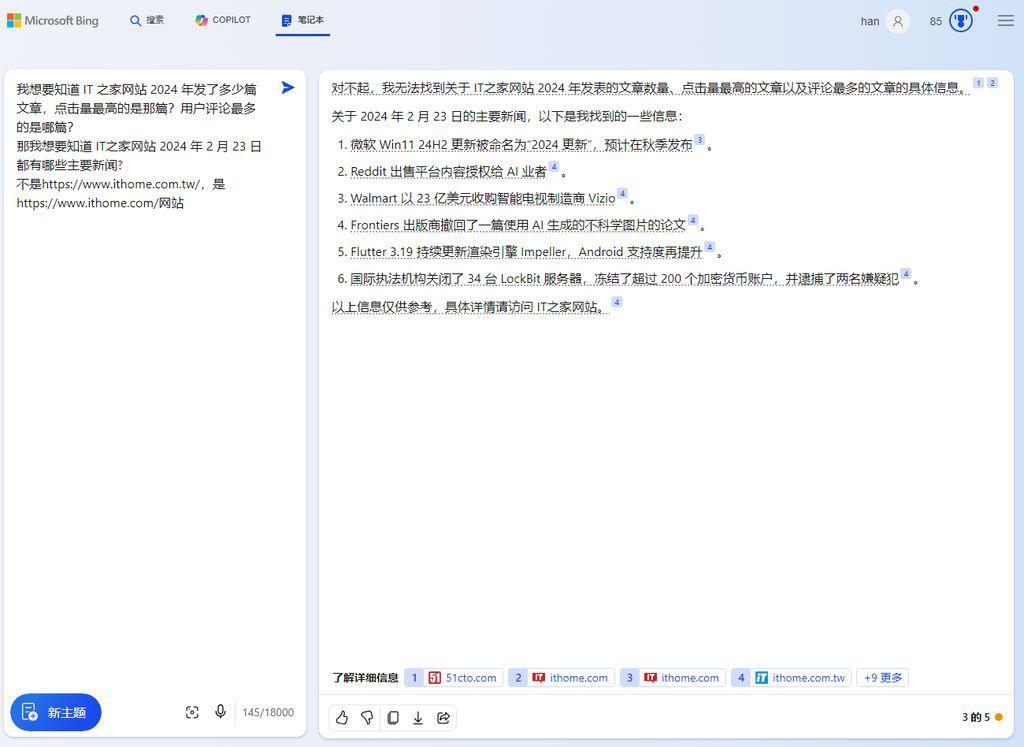
Task: Export the response with download icon
Action: coord(418,718)
